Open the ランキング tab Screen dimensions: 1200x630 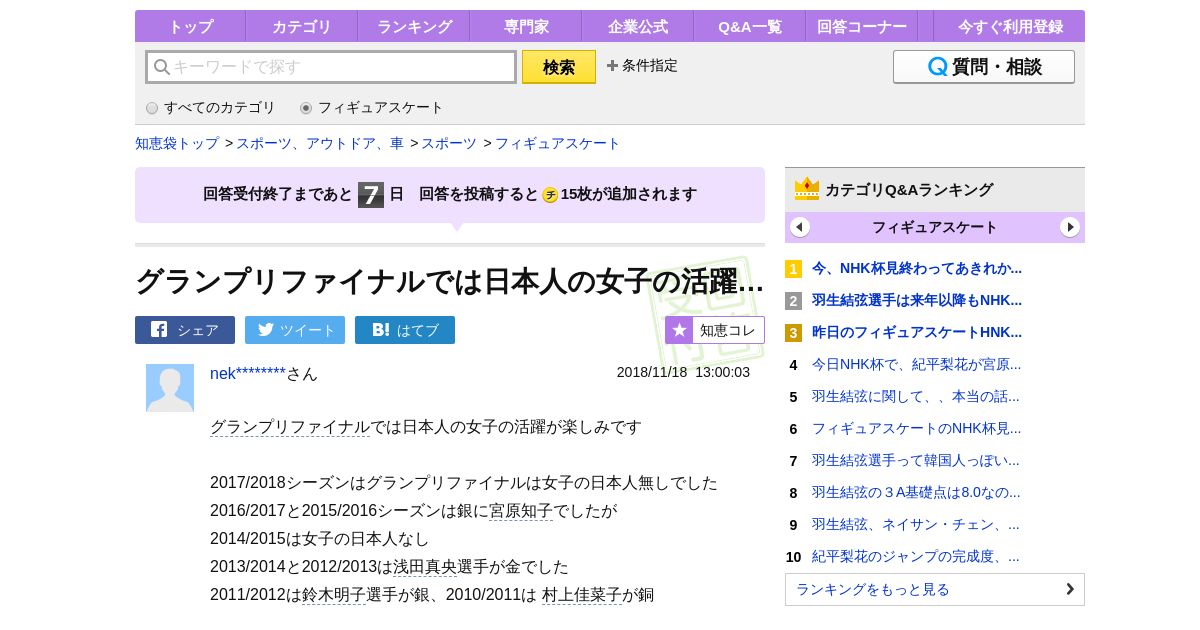click(414, 27)
